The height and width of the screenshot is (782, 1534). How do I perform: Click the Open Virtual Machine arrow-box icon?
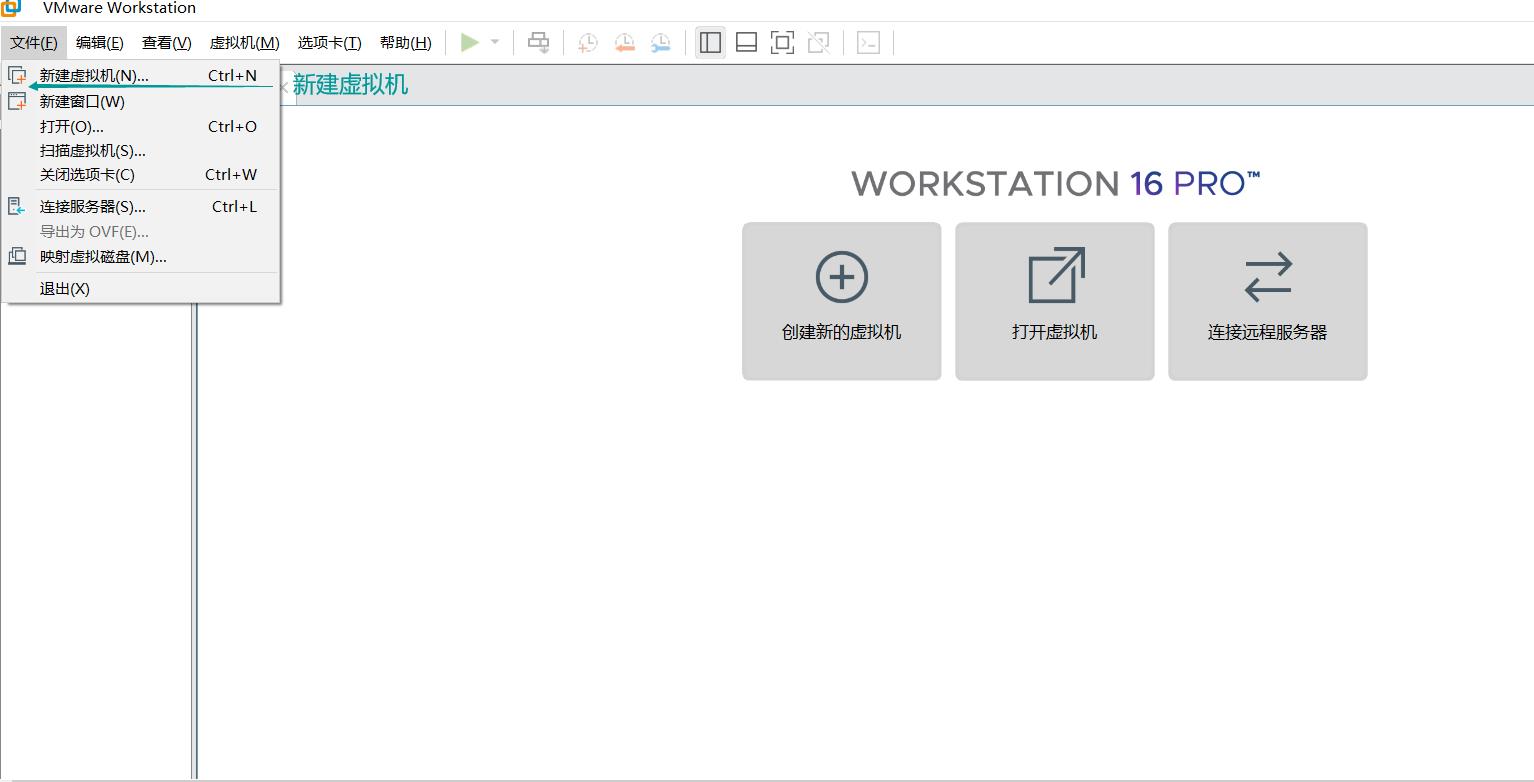tap(1056, 275)
